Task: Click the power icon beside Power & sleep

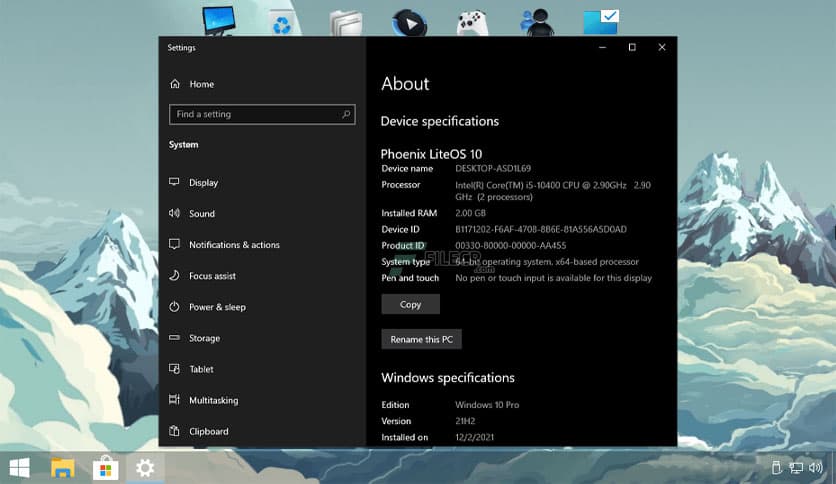Action: (174, 306)
